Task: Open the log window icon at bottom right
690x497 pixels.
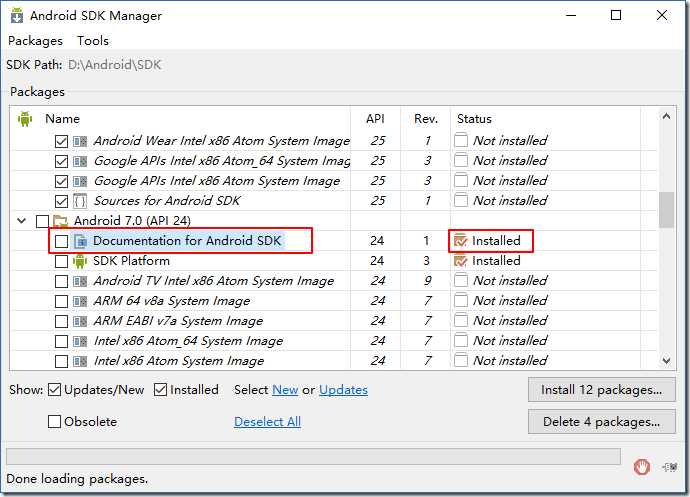Action: click(x=670, y=467)
